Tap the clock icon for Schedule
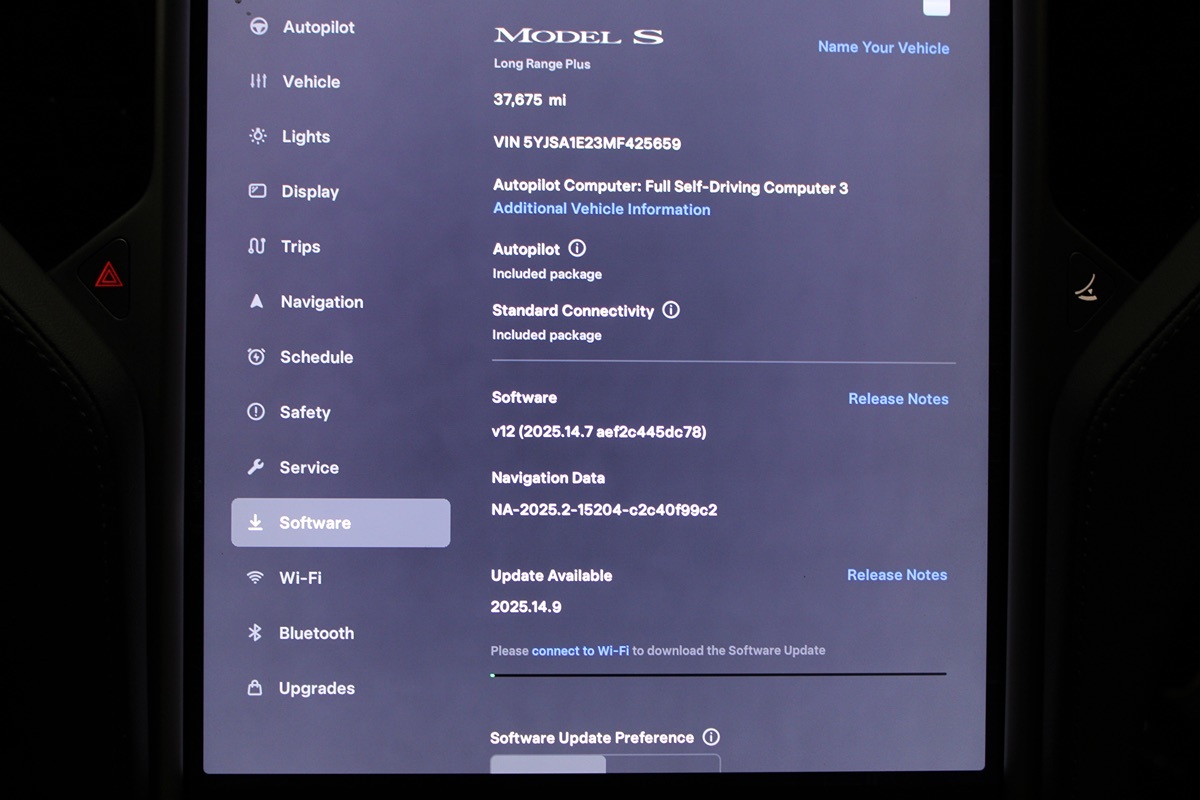The height and width of the screenshot is (800, 1200). coord(256,357)
